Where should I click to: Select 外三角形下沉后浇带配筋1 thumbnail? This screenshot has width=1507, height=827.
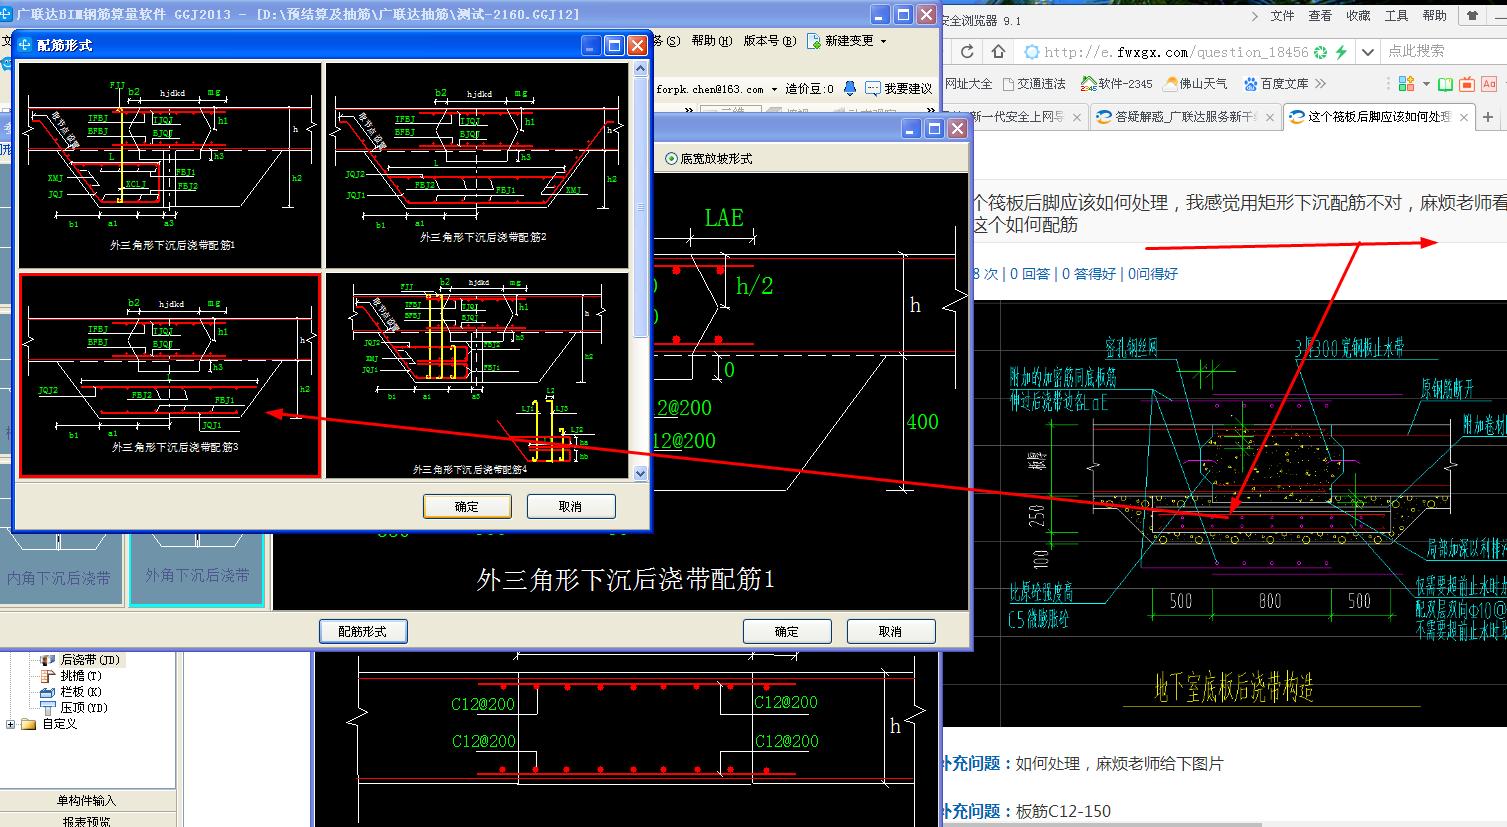pos(170,165)
